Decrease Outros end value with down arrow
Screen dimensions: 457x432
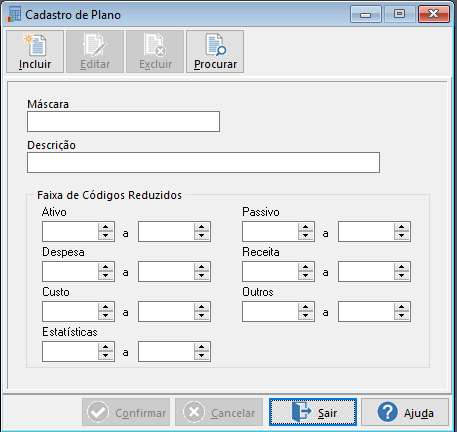pos(402,316)
